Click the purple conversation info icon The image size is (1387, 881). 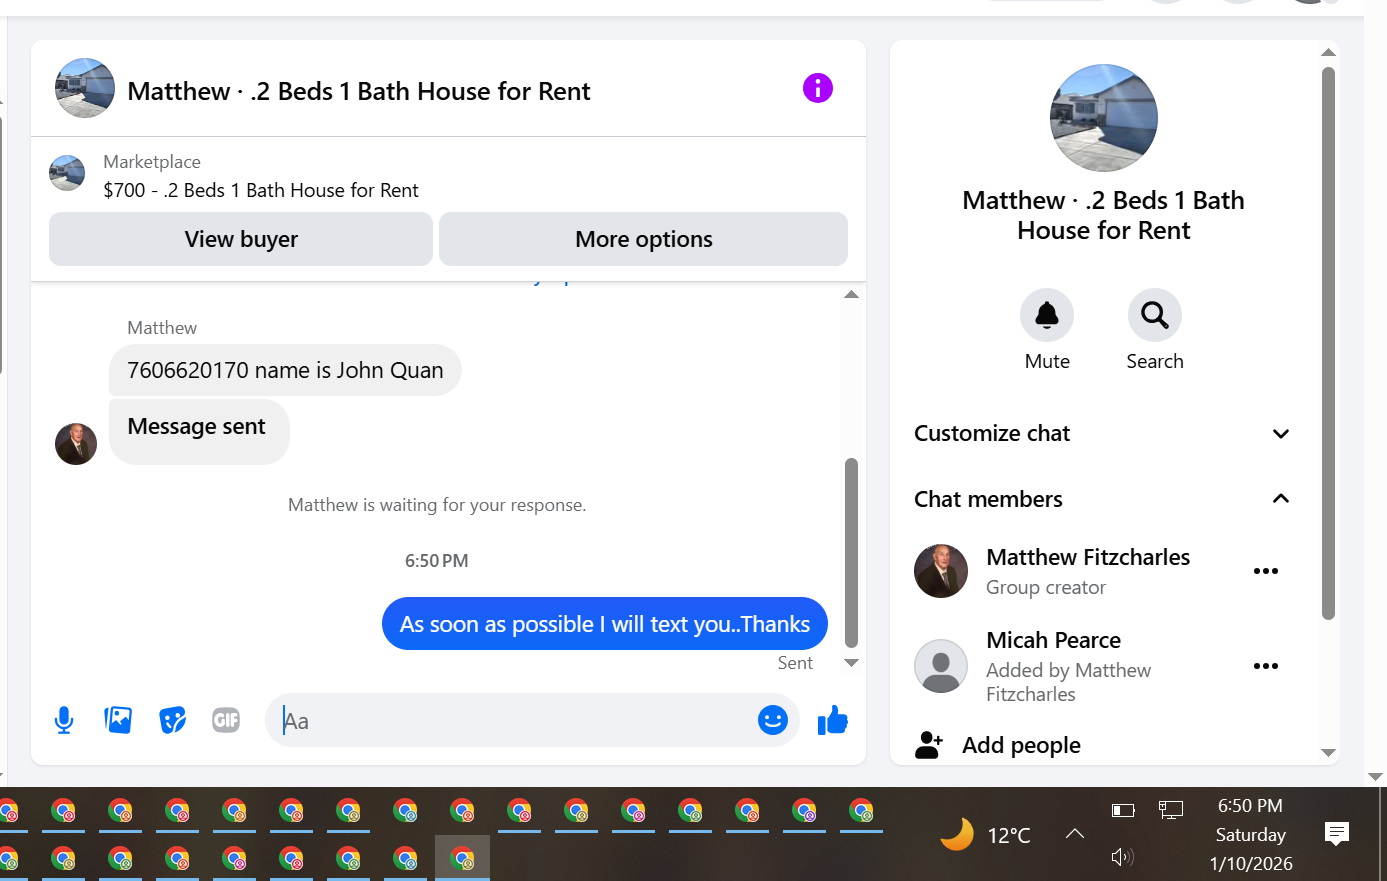[817, 89]
